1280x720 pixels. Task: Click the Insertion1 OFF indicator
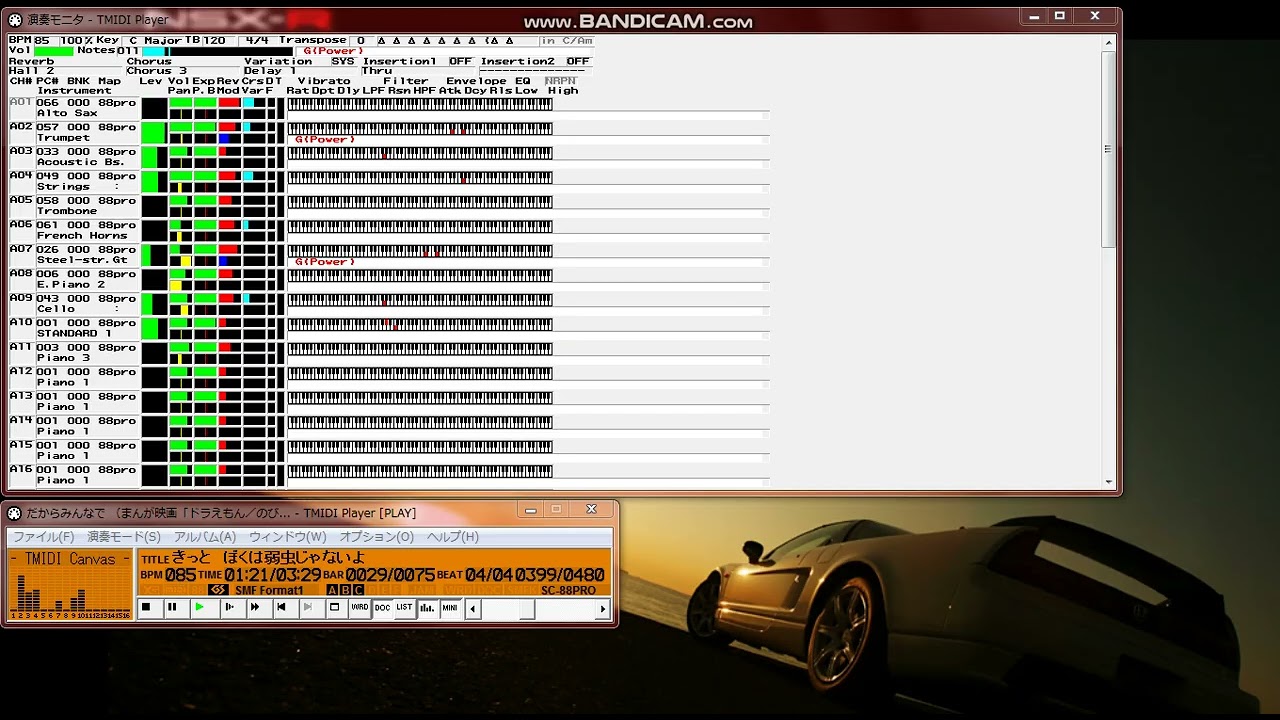(460, 61)
